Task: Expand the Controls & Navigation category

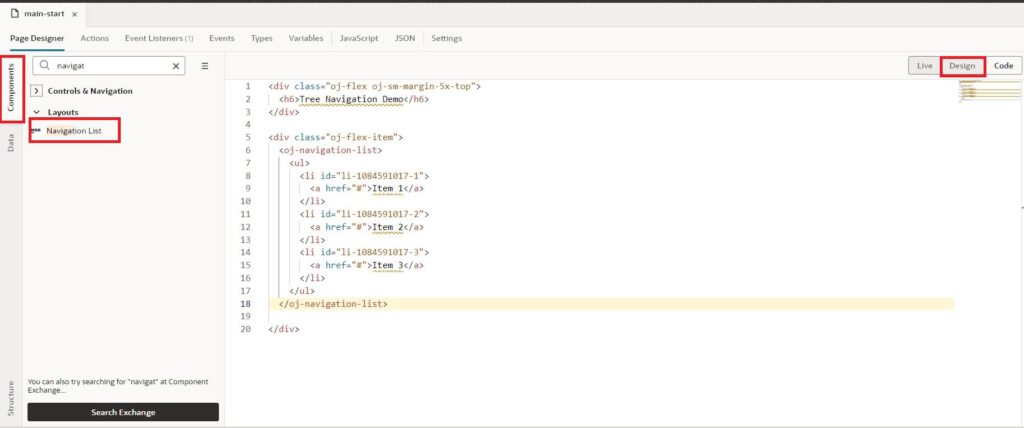Action: (x=37, y=91)
